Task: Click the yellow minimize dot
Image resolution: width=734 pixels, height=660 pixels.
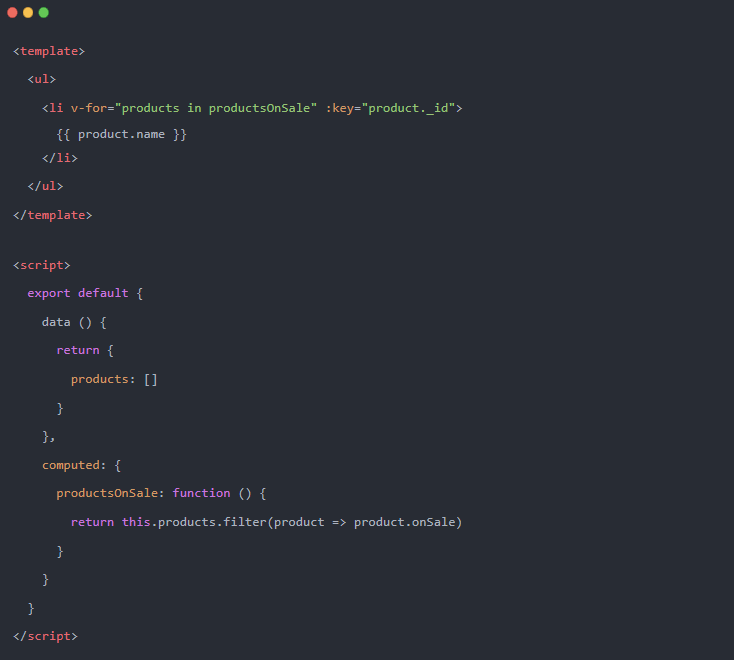Action: (x=28, y=12)
